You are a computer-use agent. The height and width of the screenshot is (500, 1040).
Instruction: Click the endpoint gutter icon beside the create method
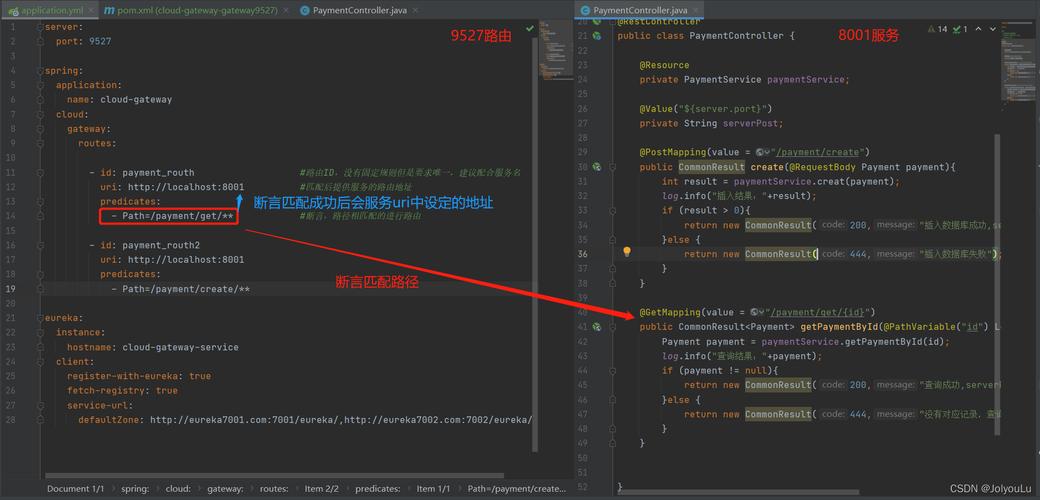pos(597,167)
